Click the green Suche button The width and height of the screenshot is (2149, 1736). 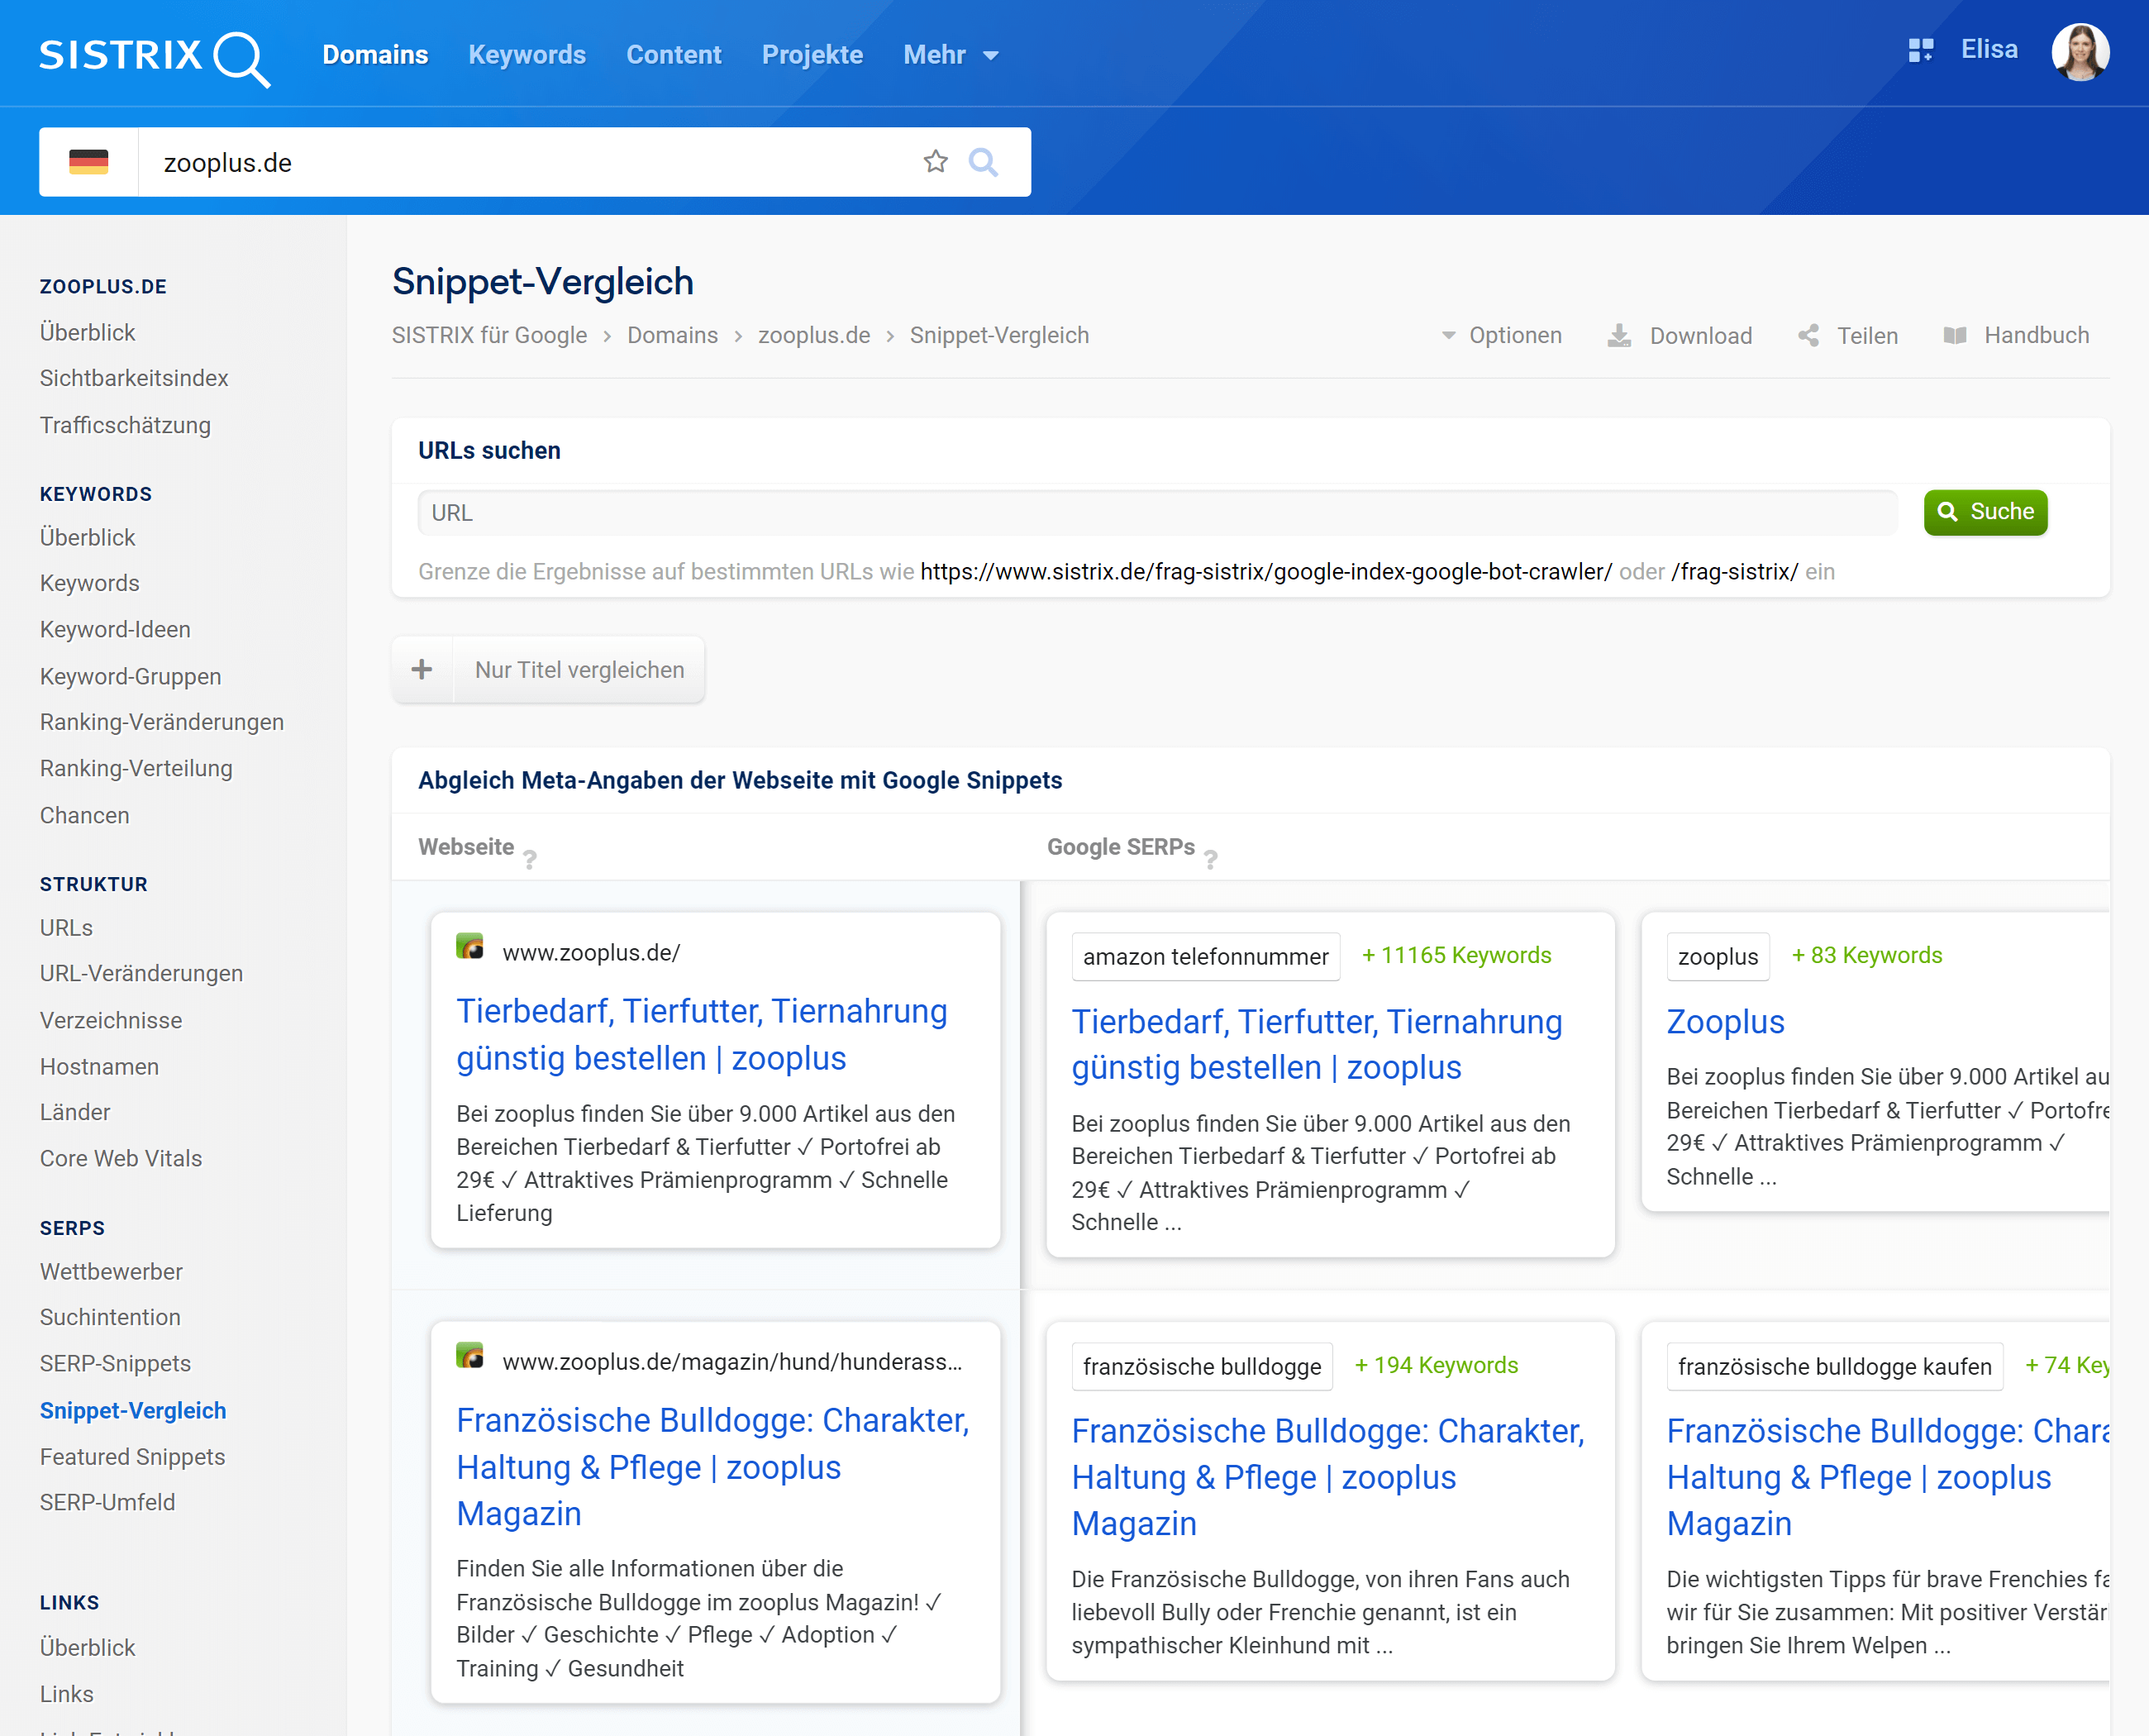(1985, 512)
